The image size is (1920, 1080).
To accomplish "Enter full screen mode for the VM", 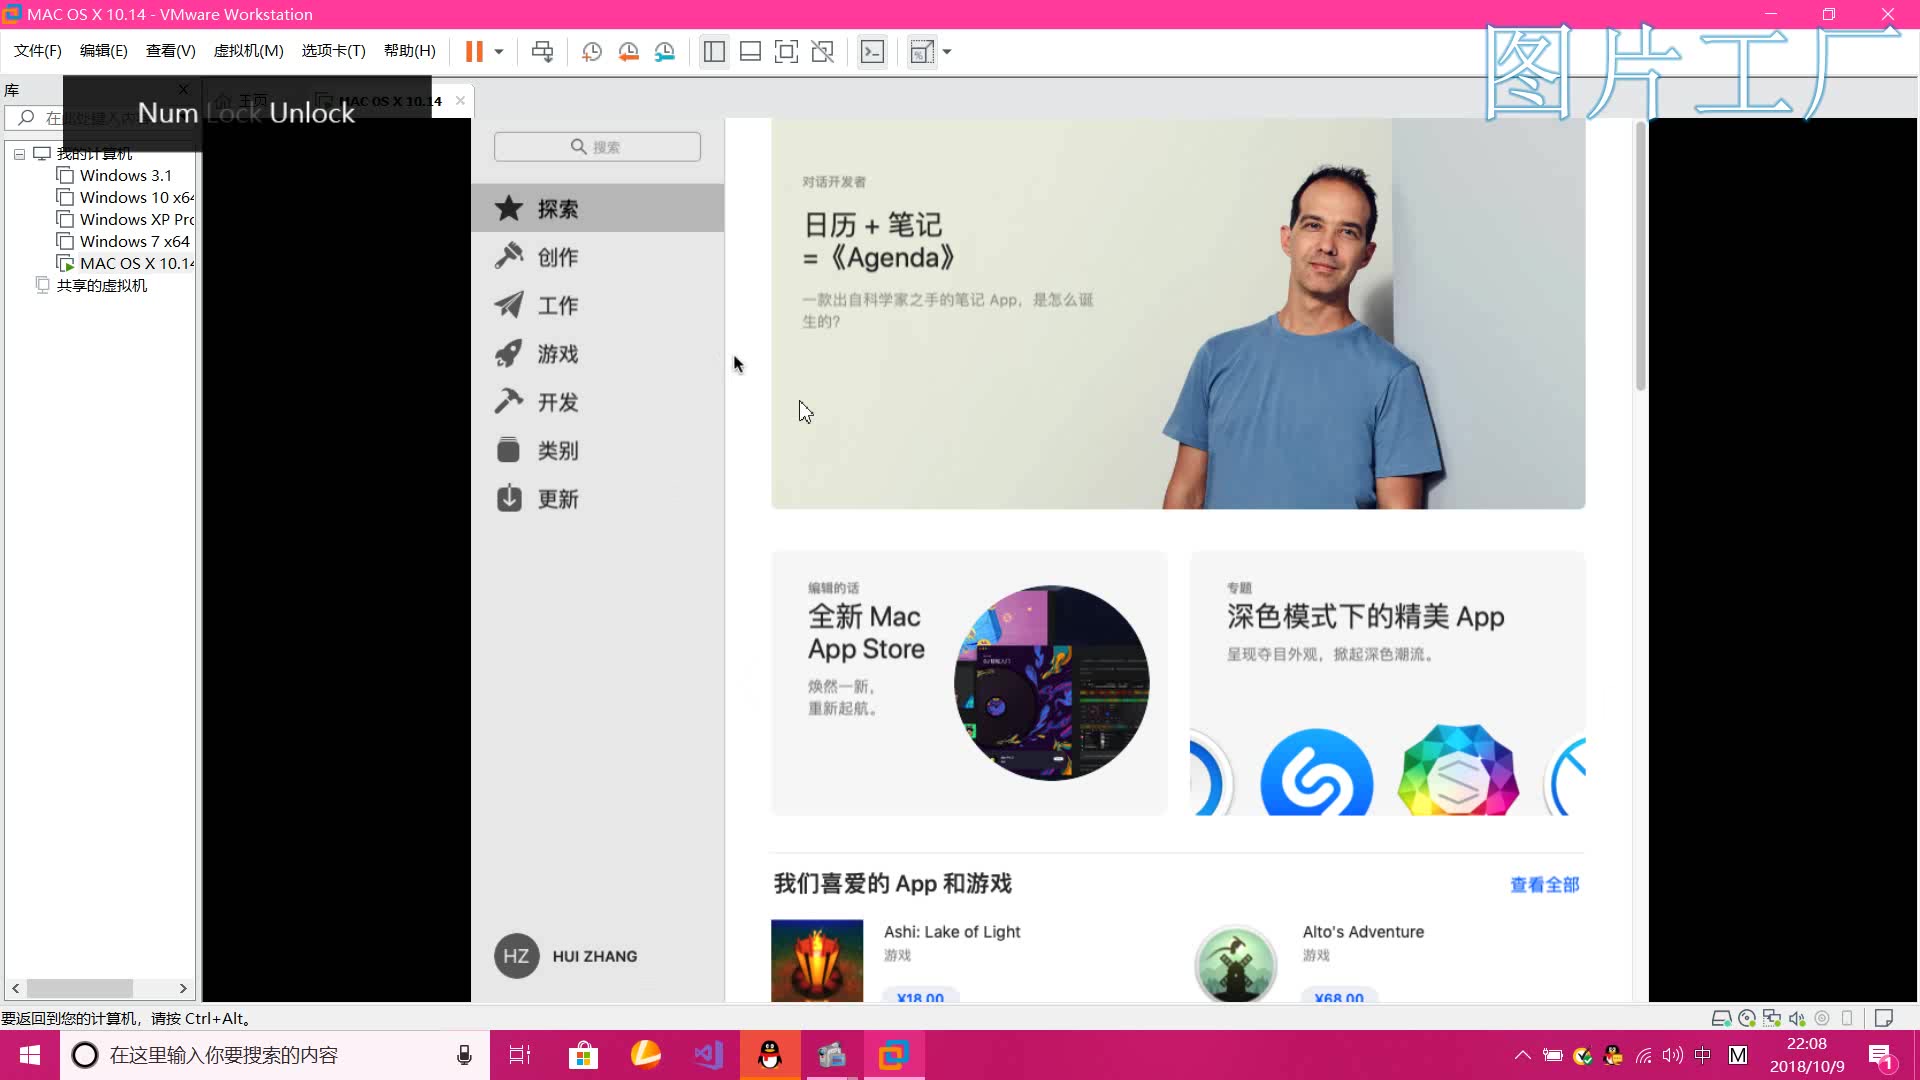I will (787, 51).
